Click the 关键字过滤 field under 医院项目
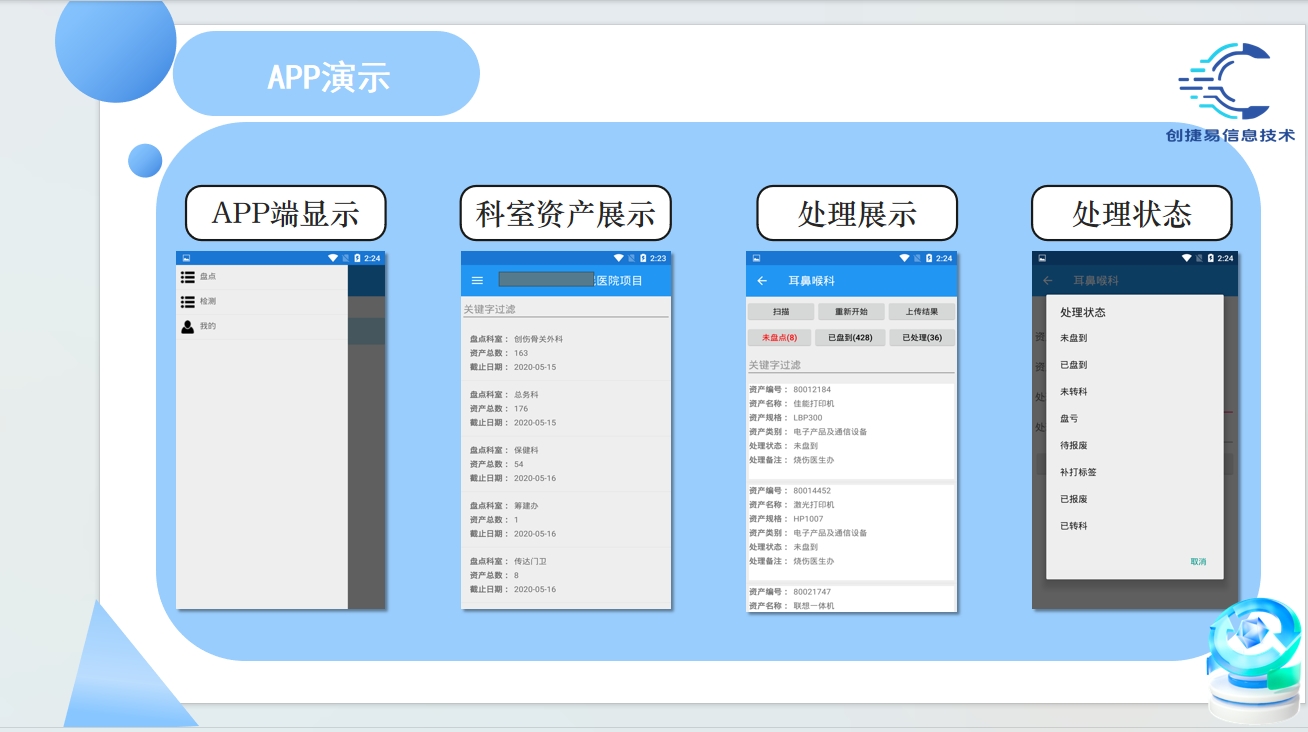Viewport: 1308px width, 732px height. [x=565, y=310]
